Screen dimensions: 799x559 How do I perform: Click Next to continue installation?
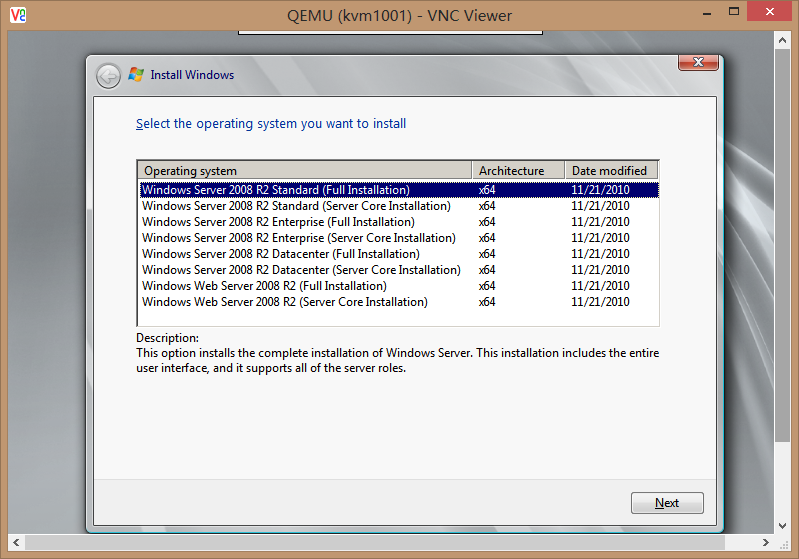click(667, 503)
